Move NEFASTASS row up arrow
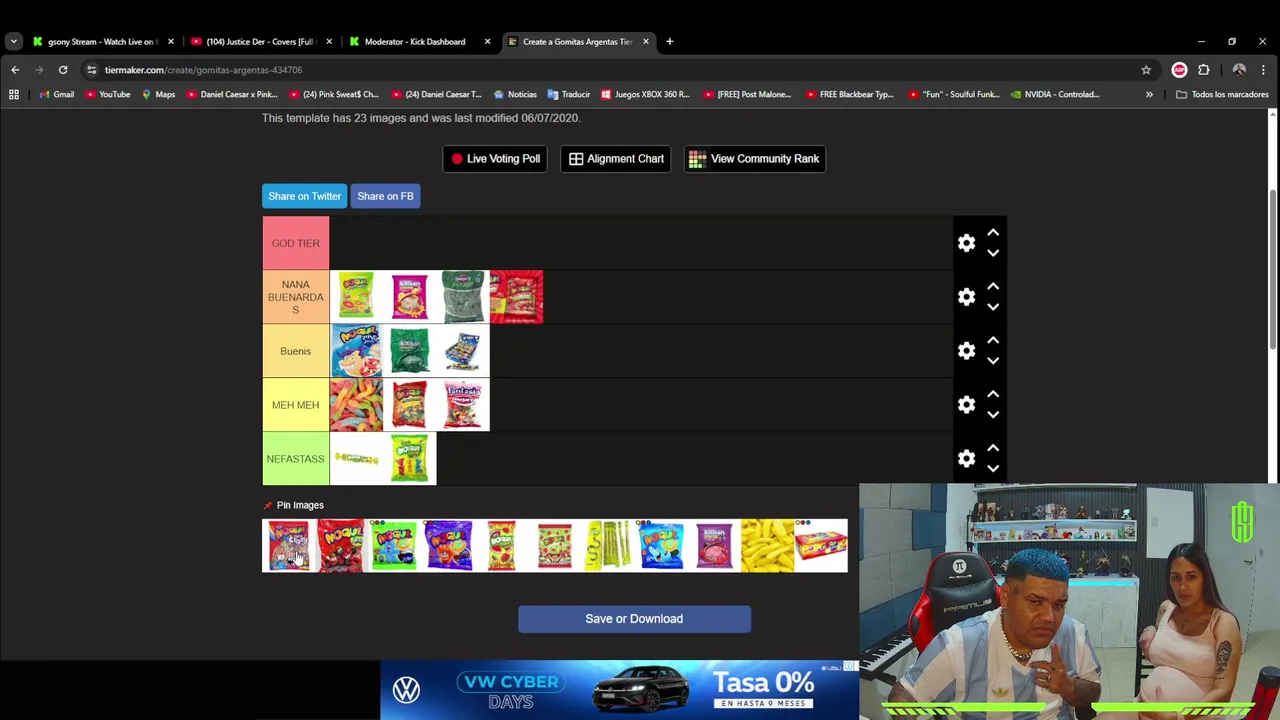This screenshot has height=720, width=1280. 993,448
